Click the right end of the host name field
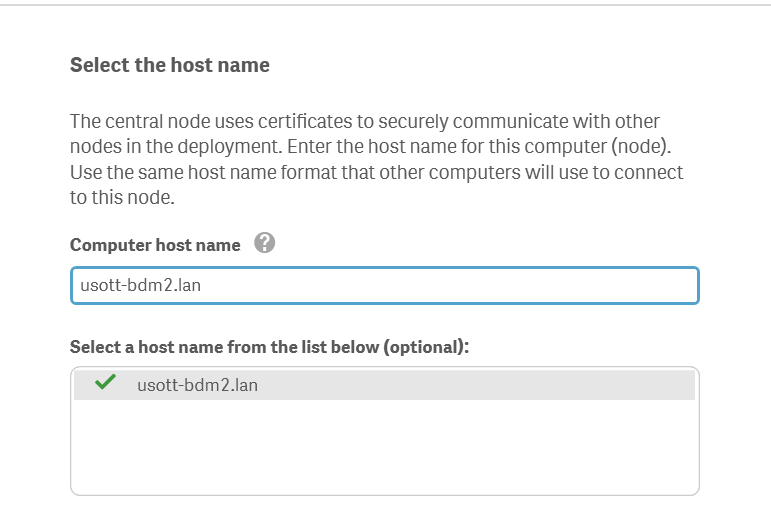The image size is (771, 517). [680, 286]
